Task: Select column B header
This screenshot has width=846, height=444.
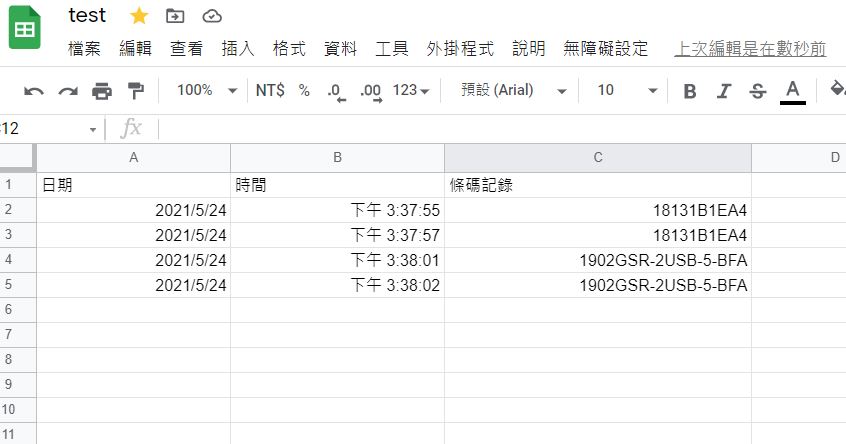Action: coord(337,158)
